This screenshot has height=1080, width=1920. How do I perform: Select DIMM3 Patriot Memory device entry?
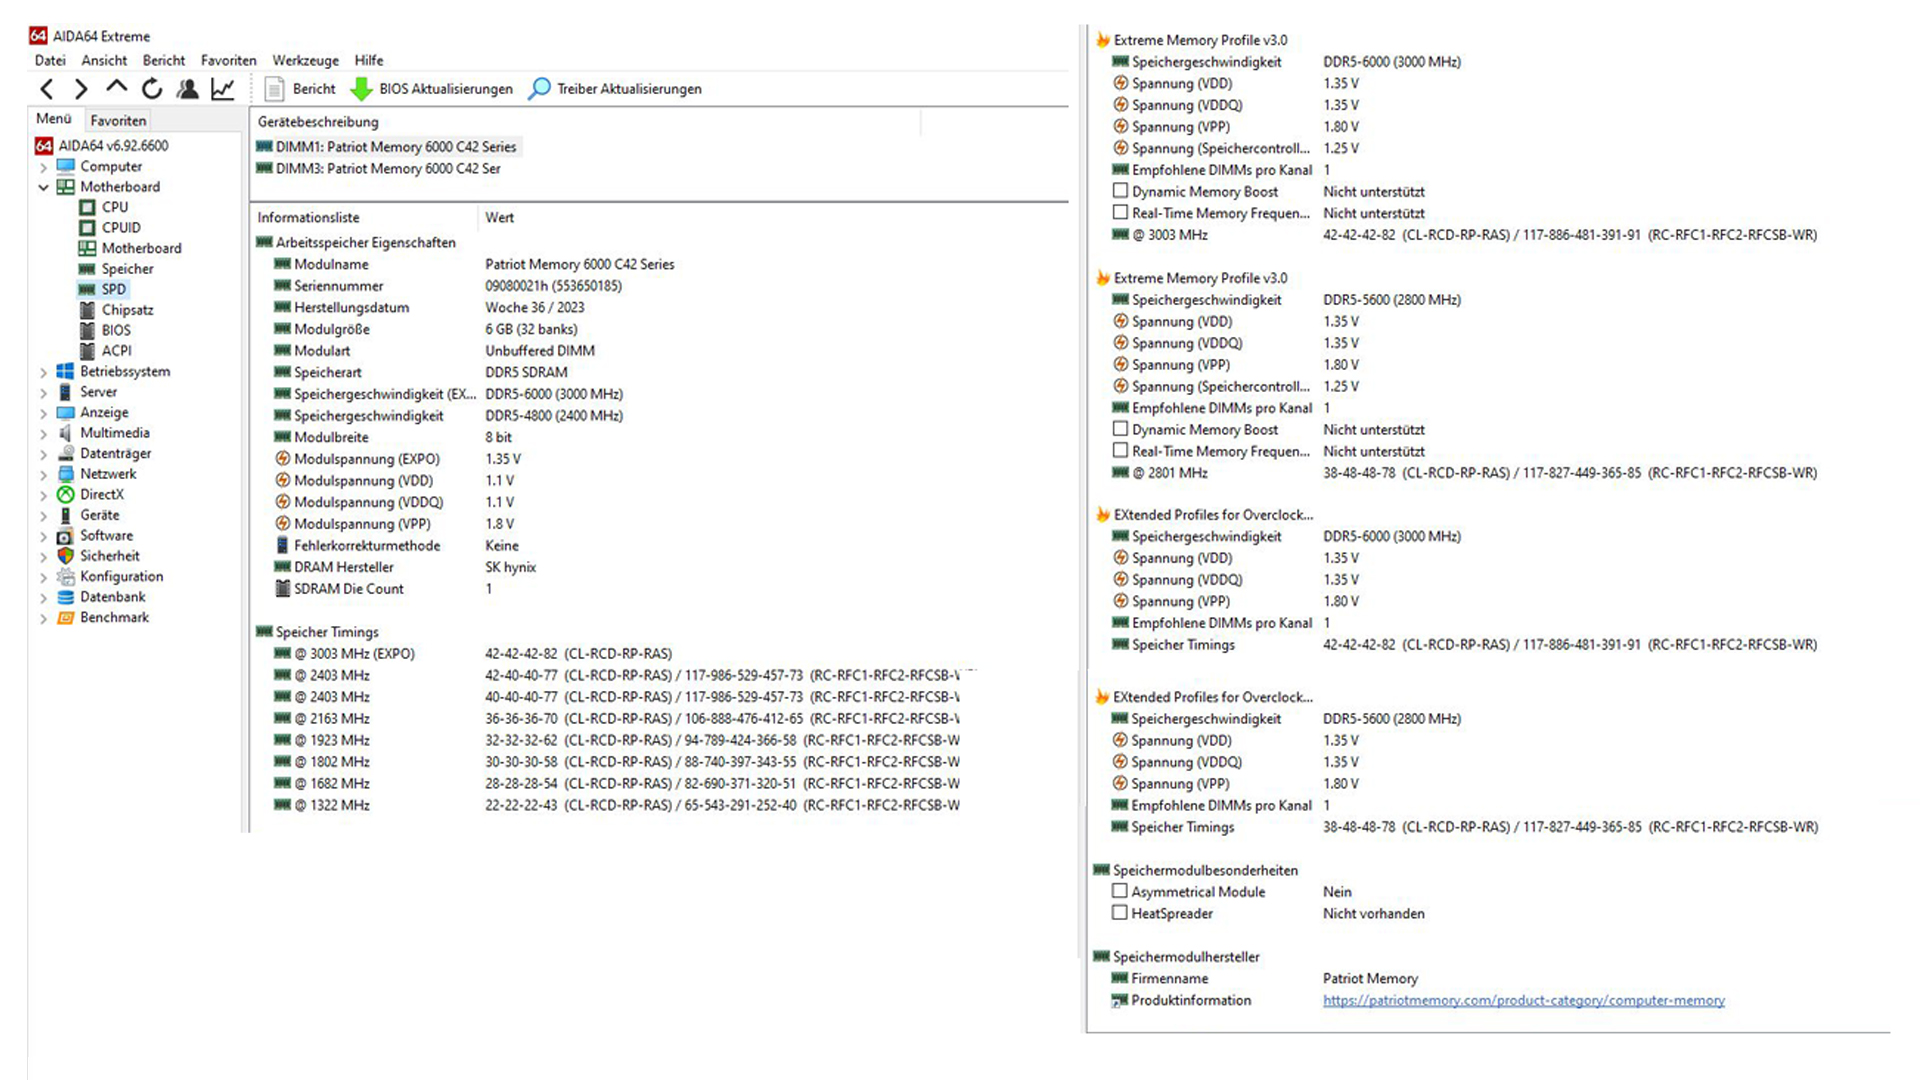pos(388,169)
